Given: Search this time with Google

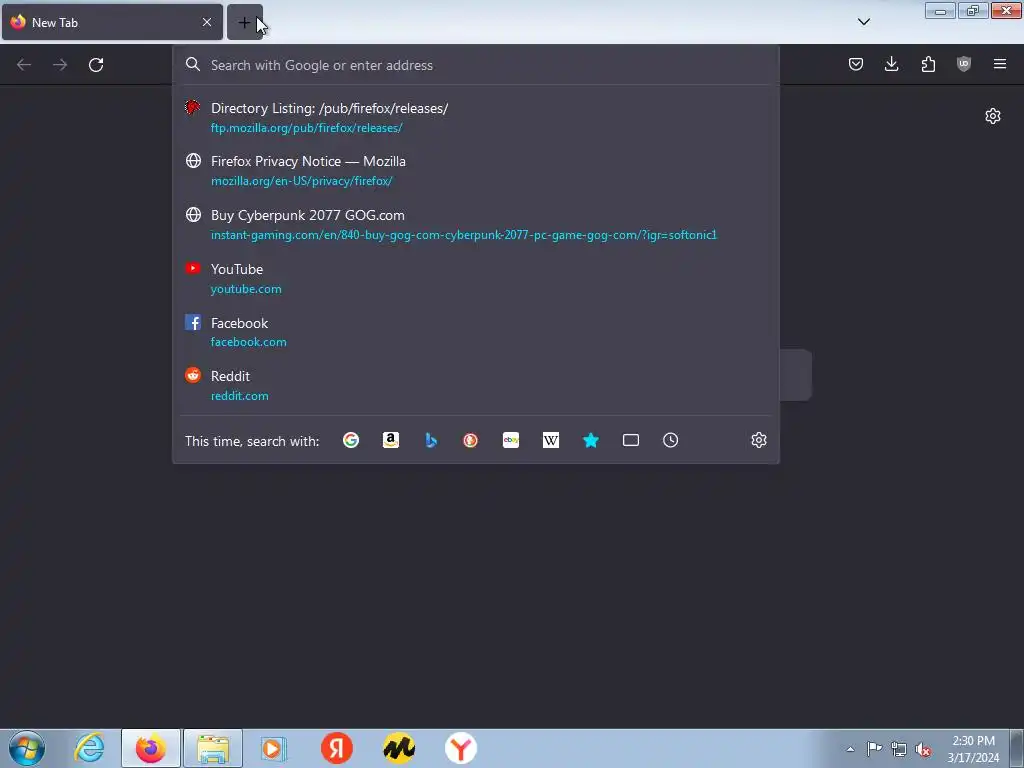Looking at the screenshot, I should pyautogui.click(x=351, y=440).
